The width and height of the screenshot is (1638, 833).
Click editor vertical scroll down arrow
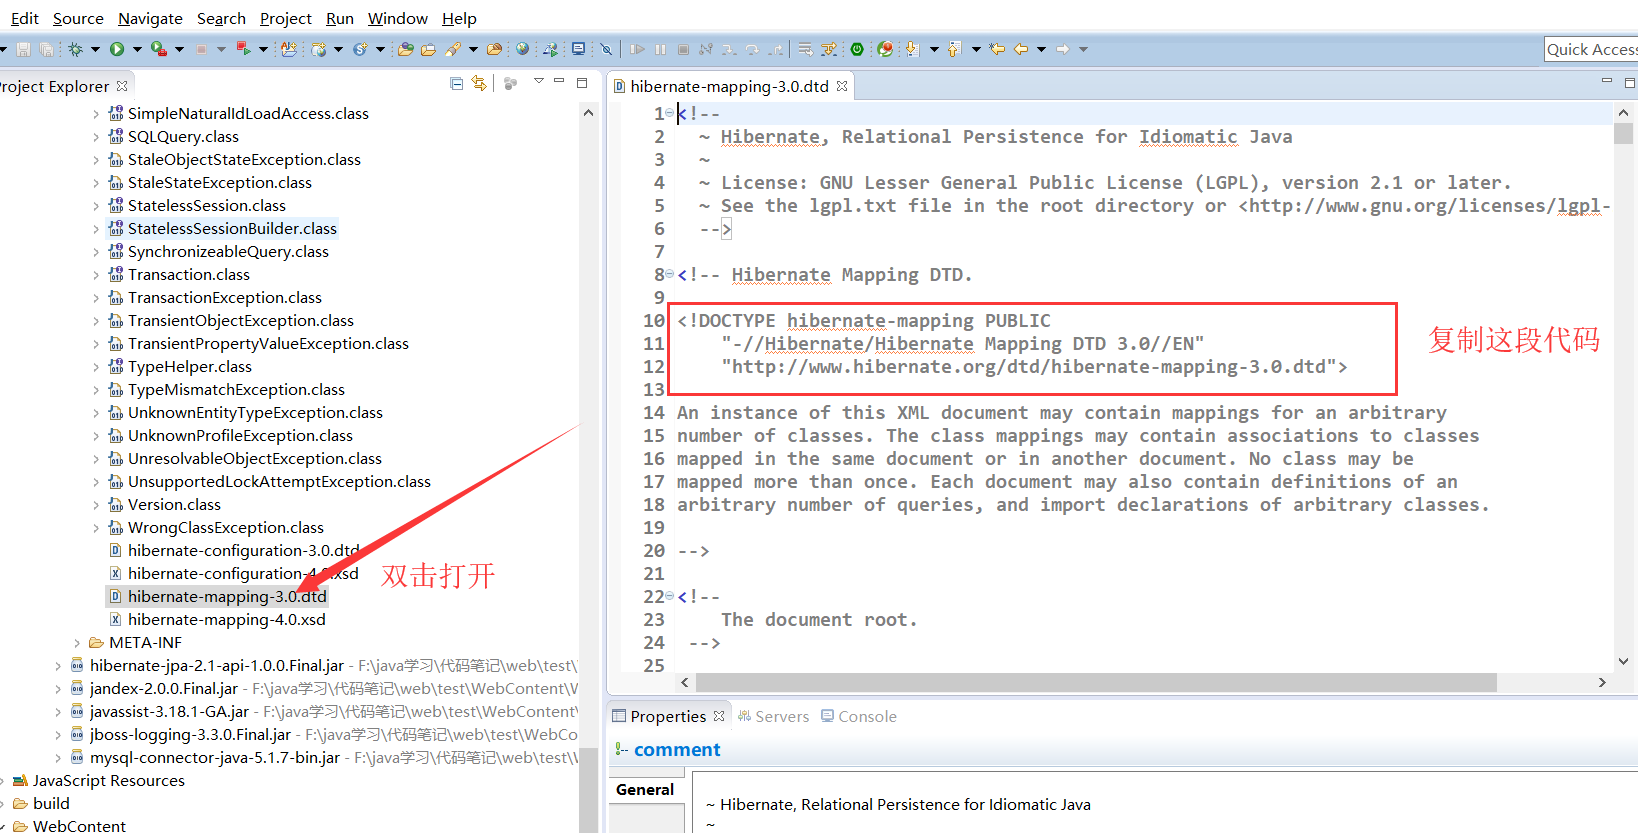1623,661
